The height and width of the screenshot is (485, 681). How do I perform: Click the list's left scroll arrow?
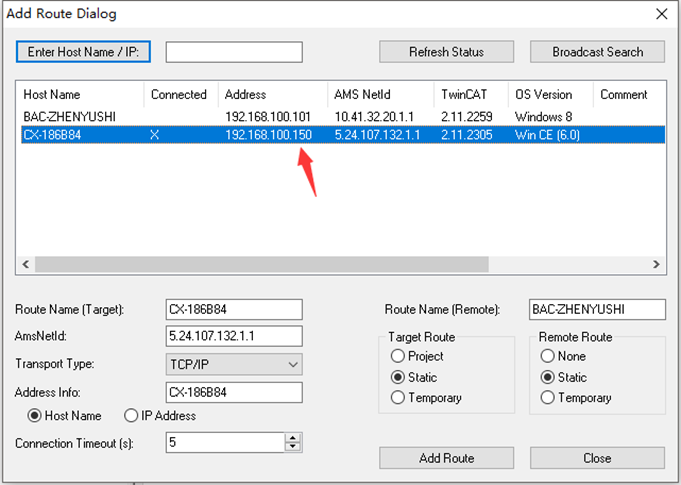[26, 264]
